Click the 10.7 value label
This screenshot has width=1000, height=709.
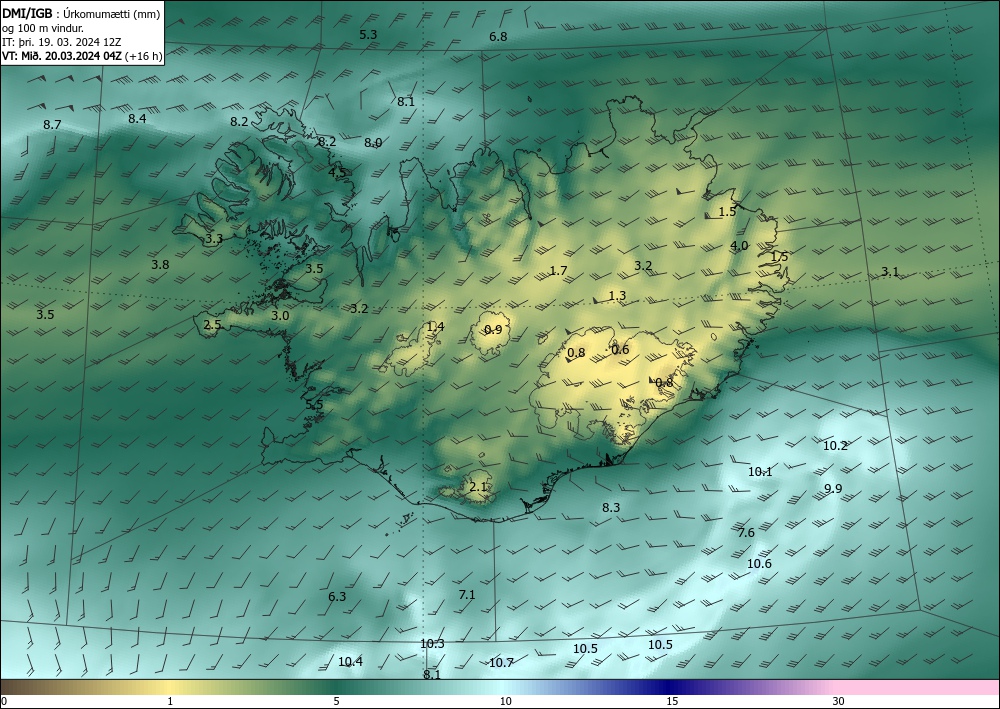pos(501,663)
